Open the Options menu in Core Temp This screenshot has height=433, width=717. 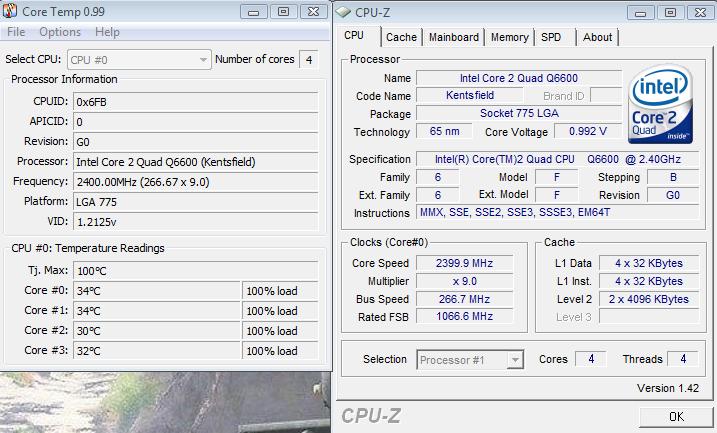click(60, 32)
